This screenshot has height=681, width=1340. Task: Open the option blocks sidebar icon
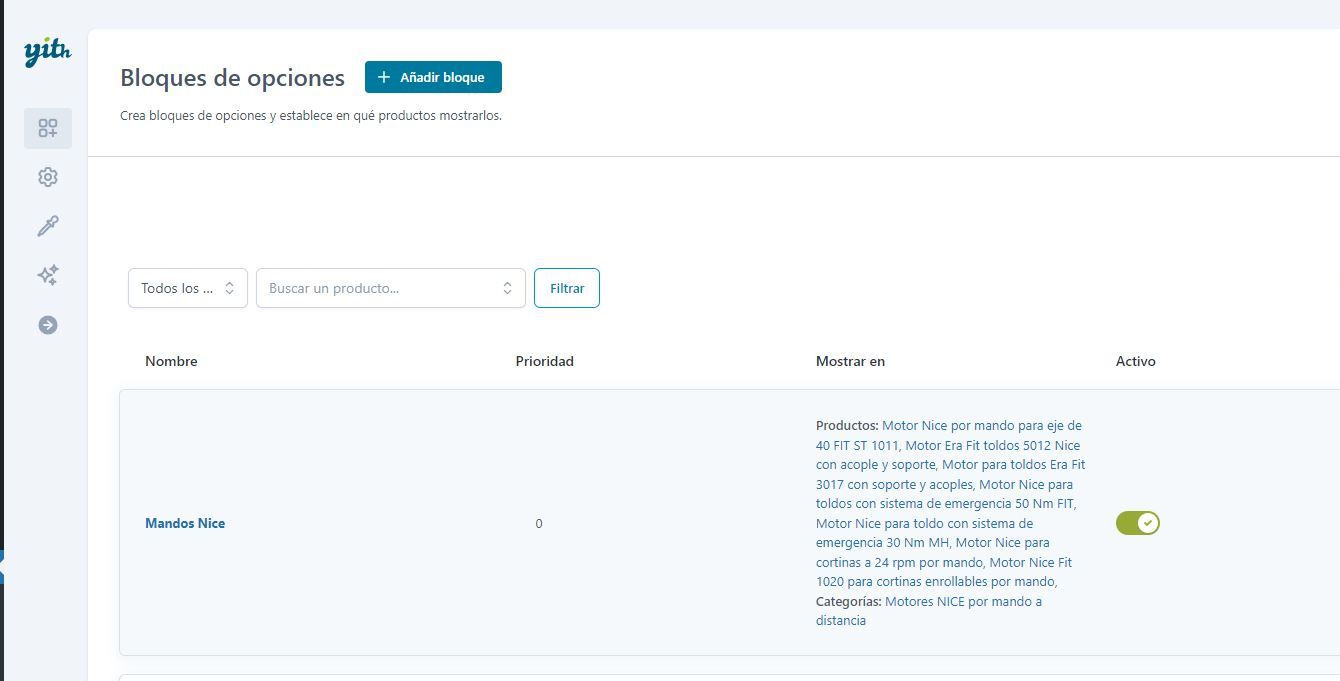click(48, 128)
